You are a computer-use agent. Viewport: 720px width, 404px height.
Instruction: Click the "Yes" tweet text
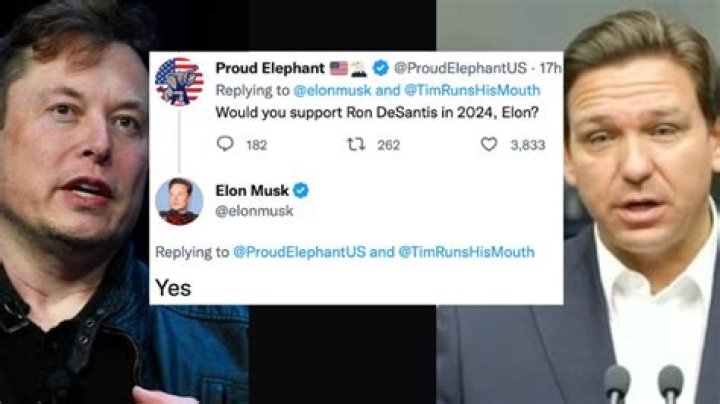click(x=173, y=287)
